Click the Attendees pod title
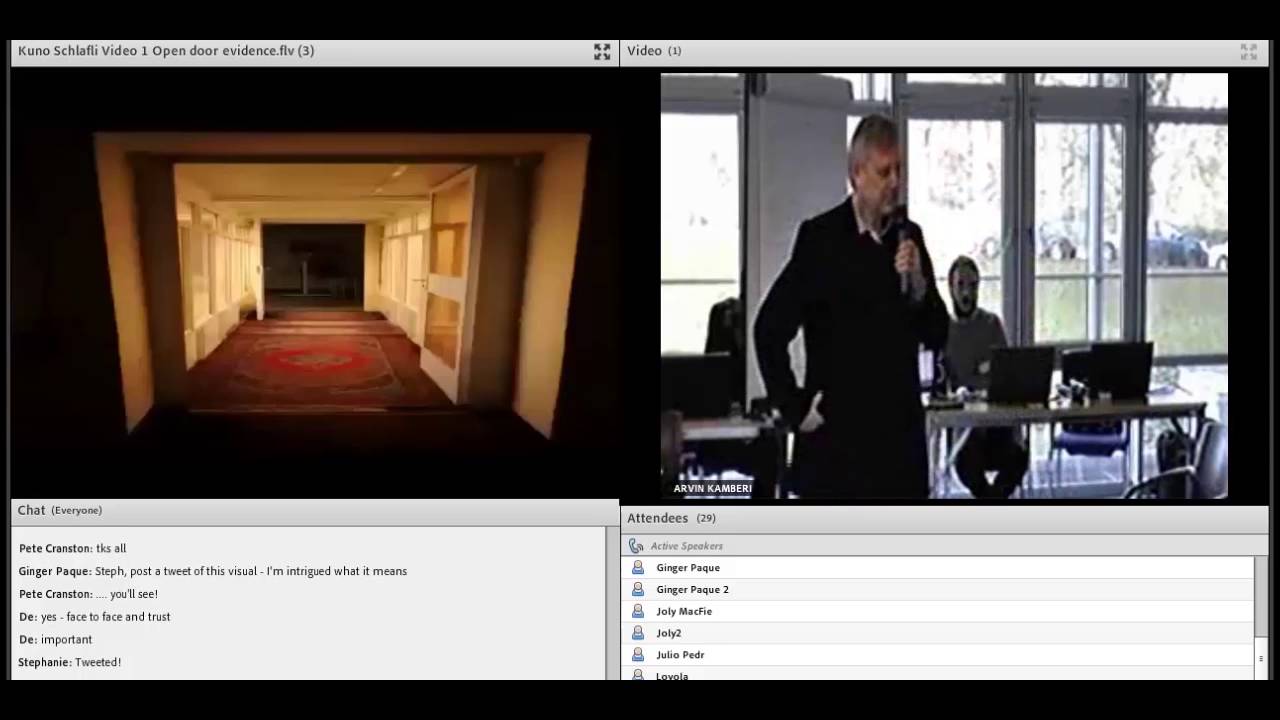 coord(657,518)
